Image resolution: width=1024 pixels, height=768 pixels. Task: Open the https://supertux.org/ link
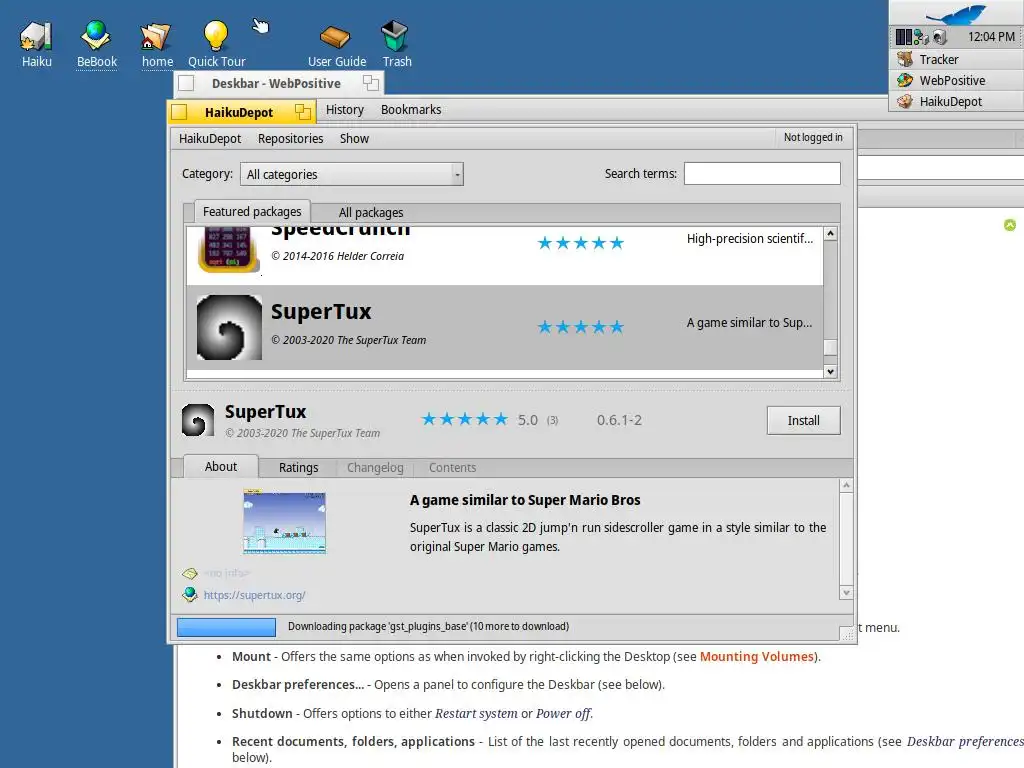tap(254, 595)
